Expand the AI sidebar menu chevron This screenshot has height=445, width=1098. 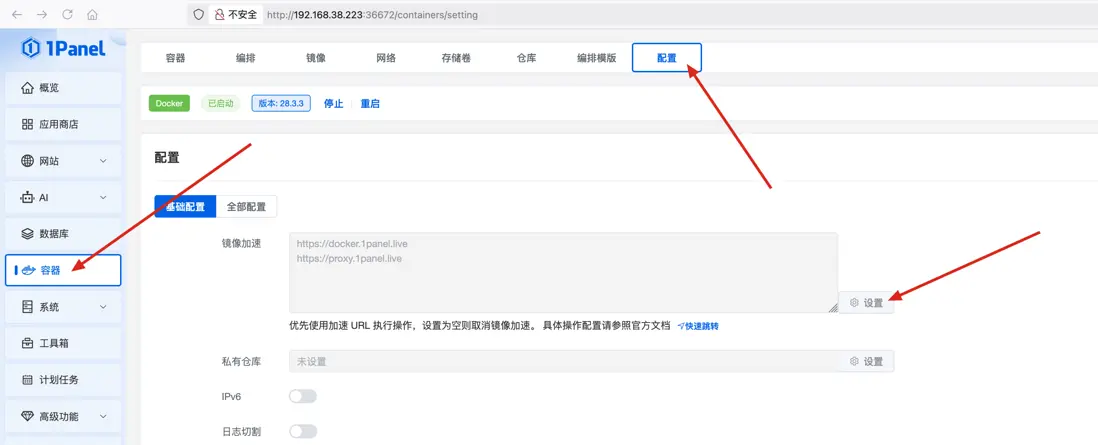click(x=103, y=198)
